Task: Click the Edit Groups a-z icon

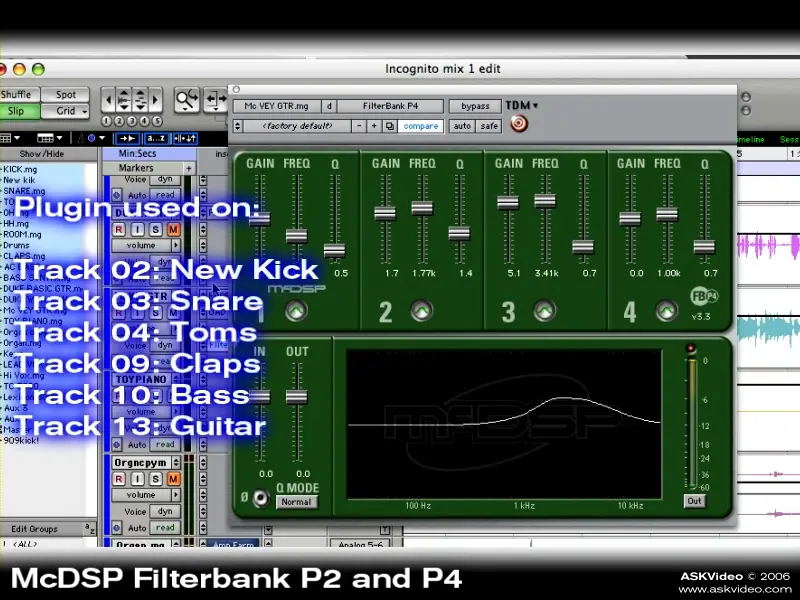Action: 89,529
